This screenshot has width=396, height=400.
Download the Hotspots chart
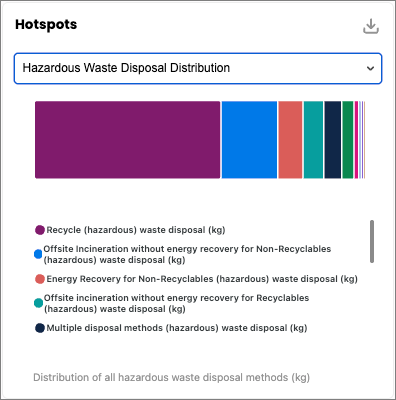(371, 26)
